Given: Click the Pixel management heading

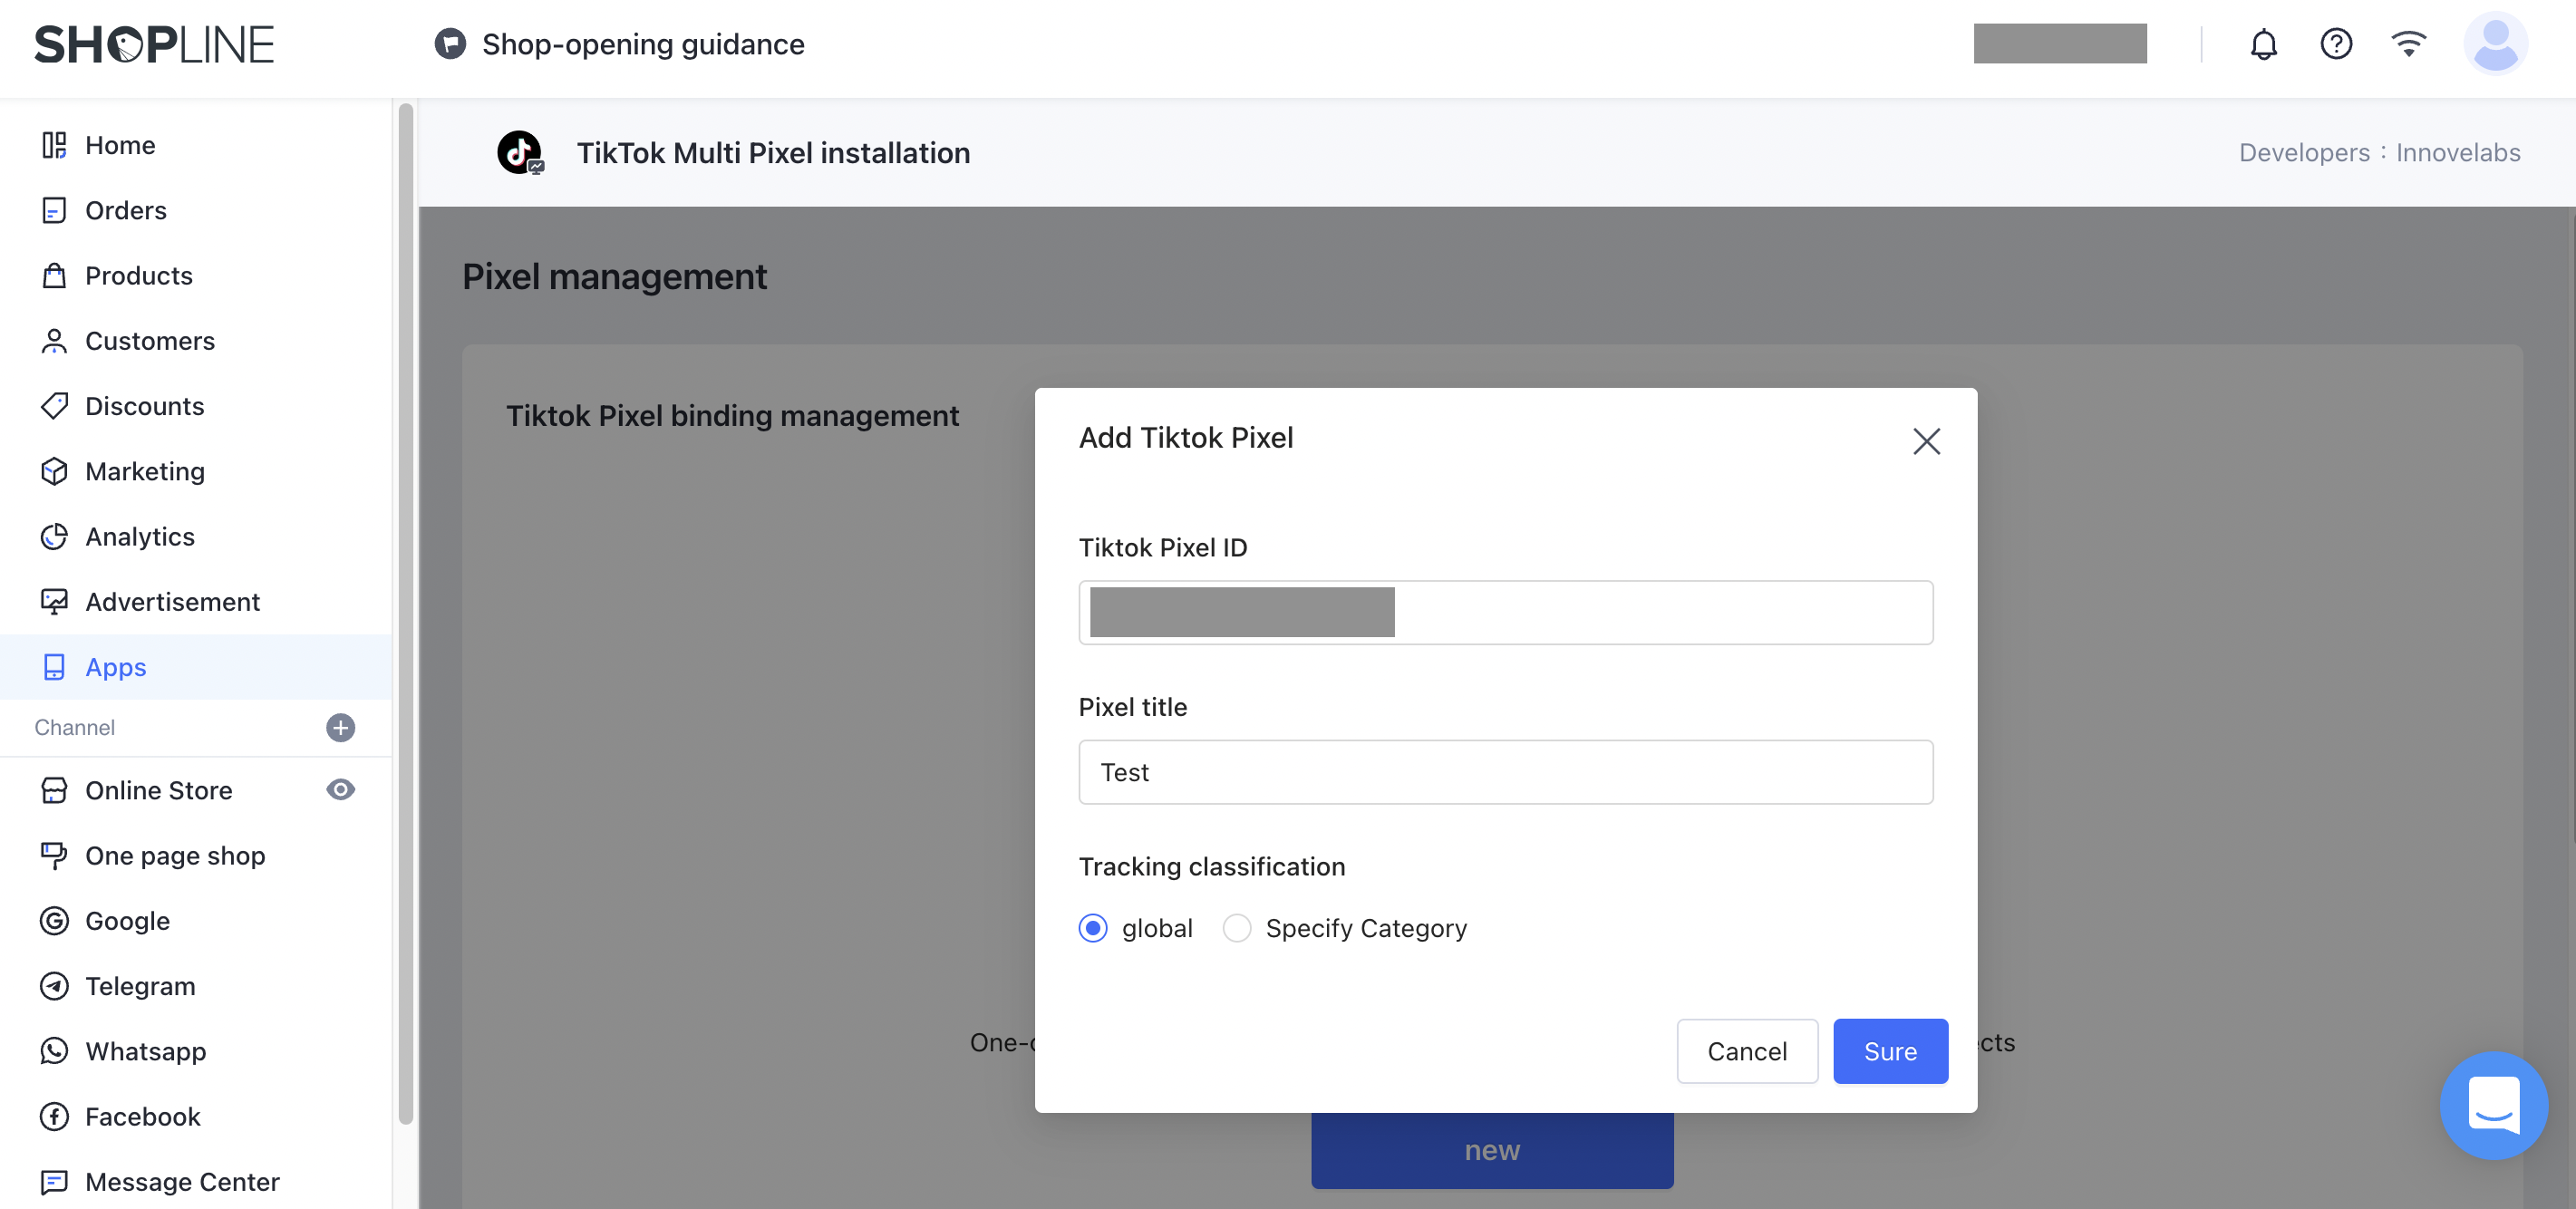Looking at the screenshot, I should tap(614, 276).
